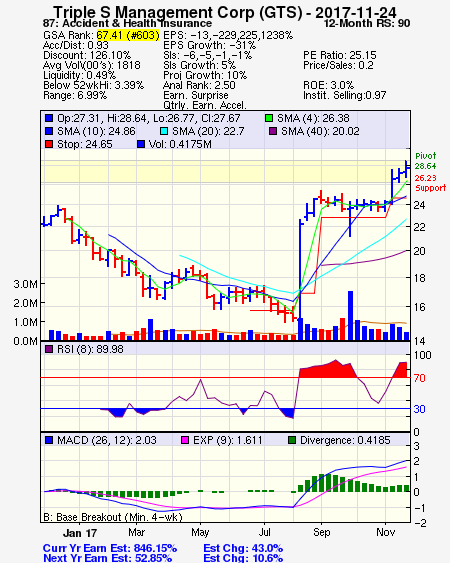This screenshot has height=563, width=450.
Task: Click the SMA (40): 20.02 legend label
Action: (x=320, y=131)
